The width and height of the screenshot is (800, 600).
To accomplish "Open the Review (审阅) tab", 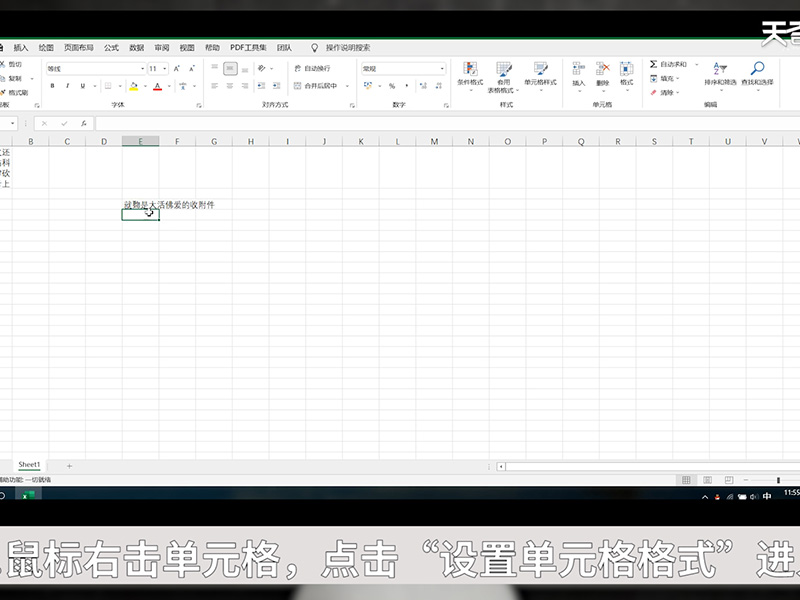I will tap(162, 47).
